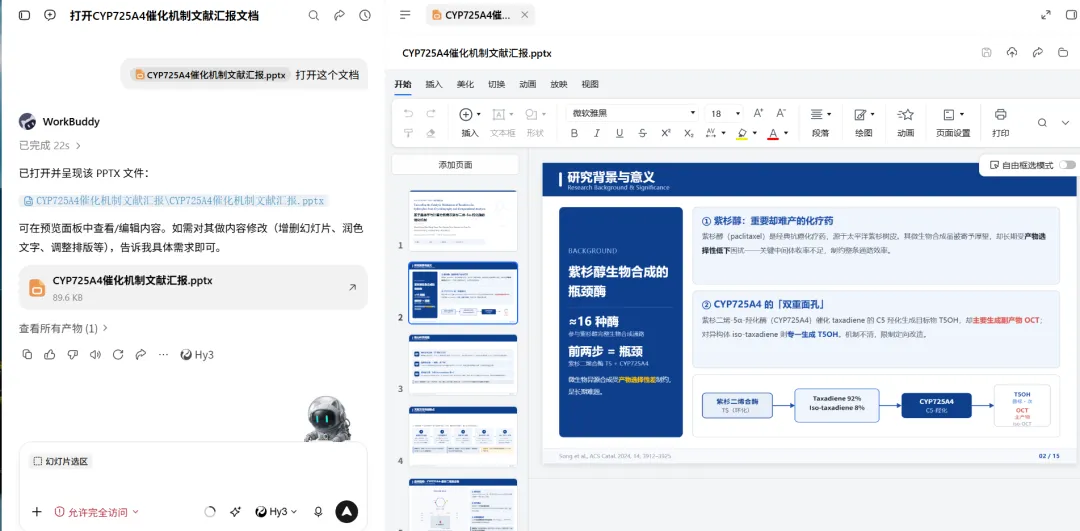Screen dimensions: 1080x531
Task: Apply italic formatting
Action: (596, 133)
